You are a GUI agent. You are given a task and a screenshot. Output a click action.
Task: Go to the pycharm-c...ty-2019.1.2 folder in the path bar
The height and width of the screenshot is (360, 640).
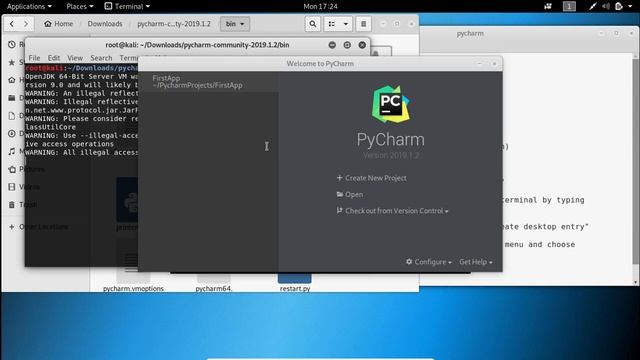[174, 24]
